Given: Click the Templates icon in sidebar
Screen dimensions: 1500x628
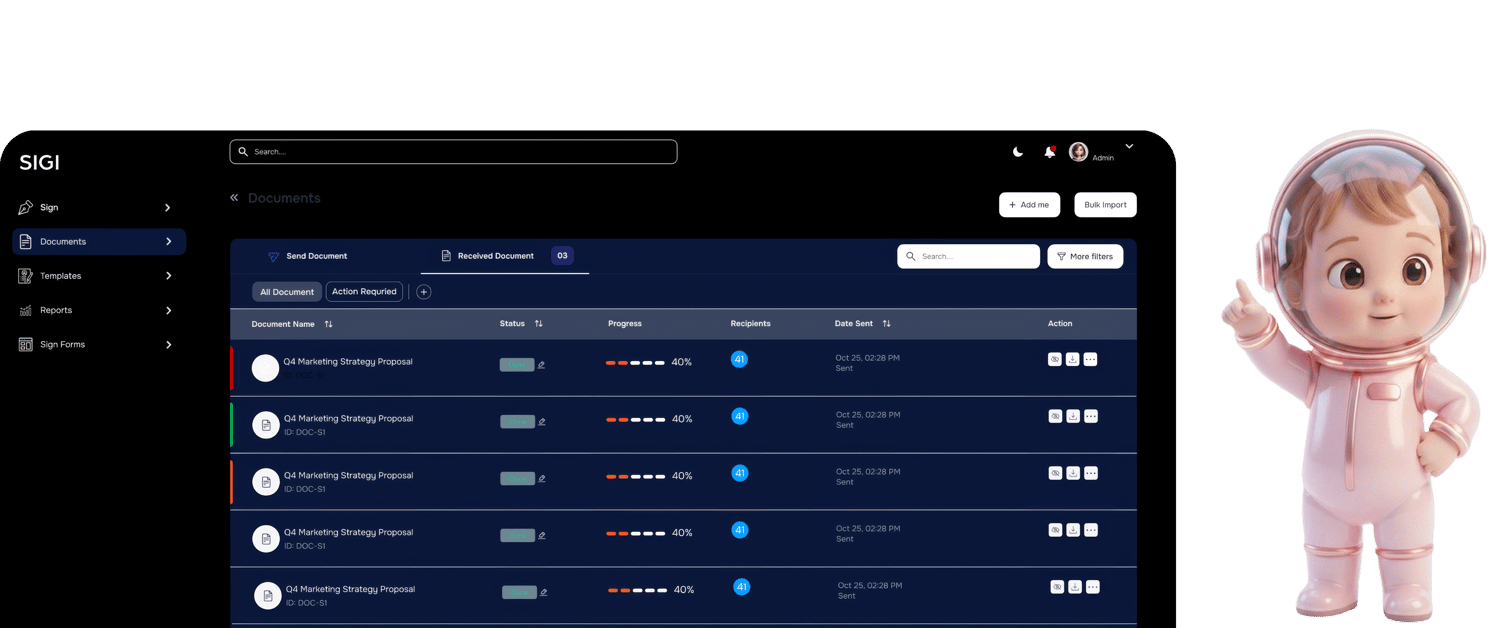Looking at the screenshot, I should (x=26, y=275).
